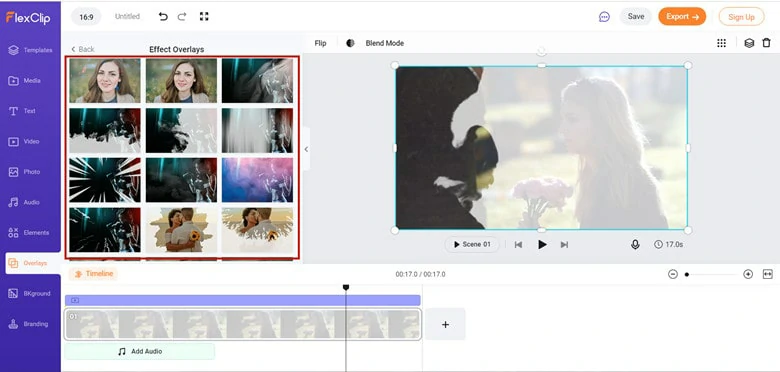Open fullscreen preview icon
The image size is (780, 372).
click(204, 16)
